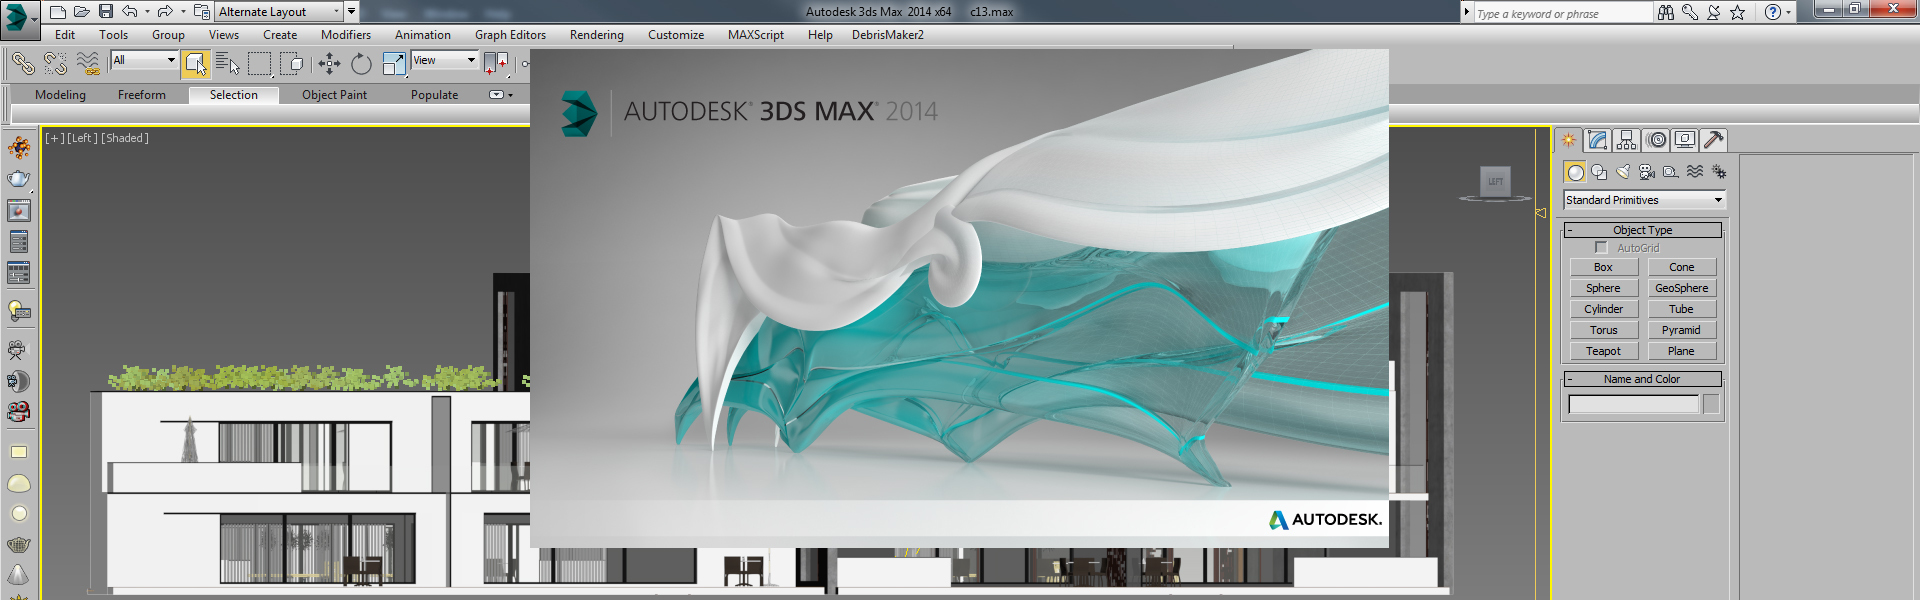The width and height of the screenshot is (1920, 600).
Task: Activate the Select and Link tool
Action: pos(23,64)
